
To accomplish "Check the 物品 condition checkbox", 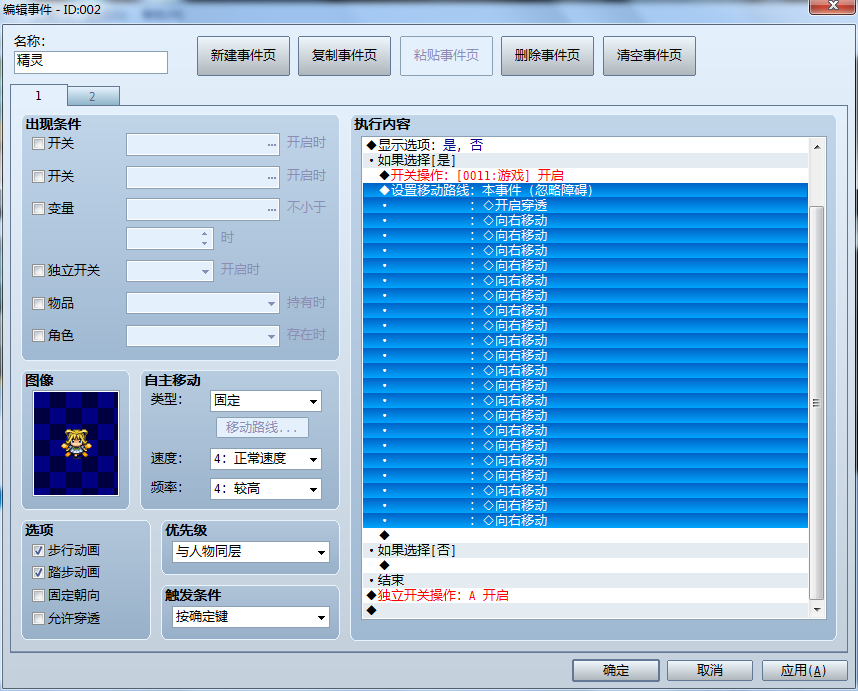I will coord(38,303).
